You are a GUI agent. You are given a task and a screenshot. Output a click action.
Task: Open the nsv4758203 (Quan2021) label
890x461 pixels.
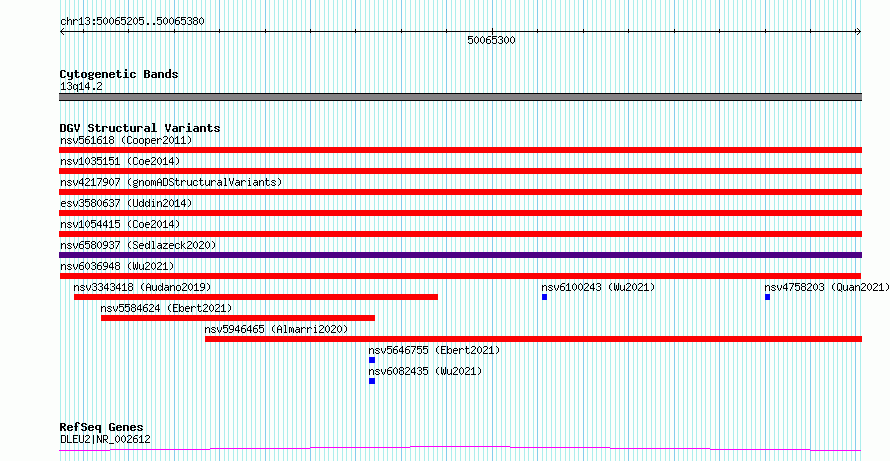826,287
